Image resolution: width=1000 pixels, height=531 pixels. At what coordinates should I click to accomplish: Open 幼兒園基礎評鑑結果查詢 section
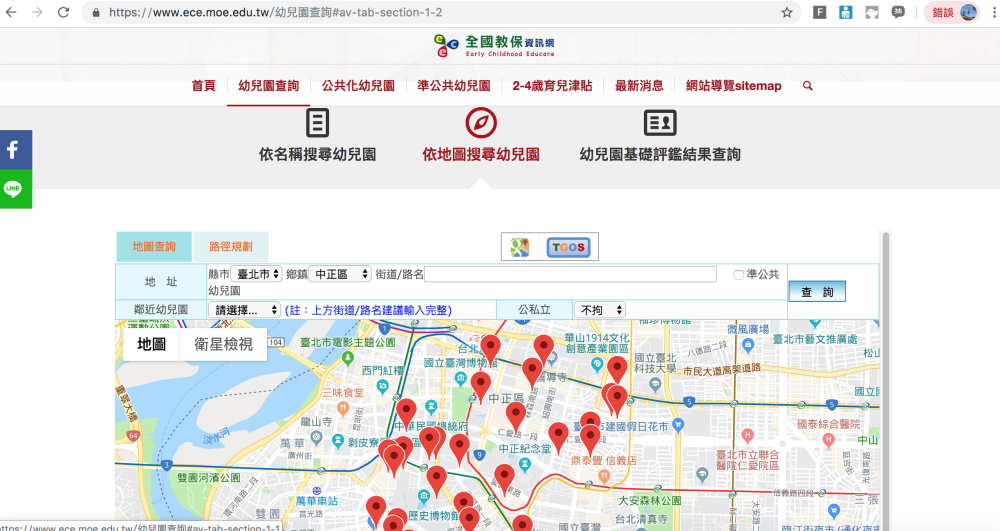pos(660,154)
